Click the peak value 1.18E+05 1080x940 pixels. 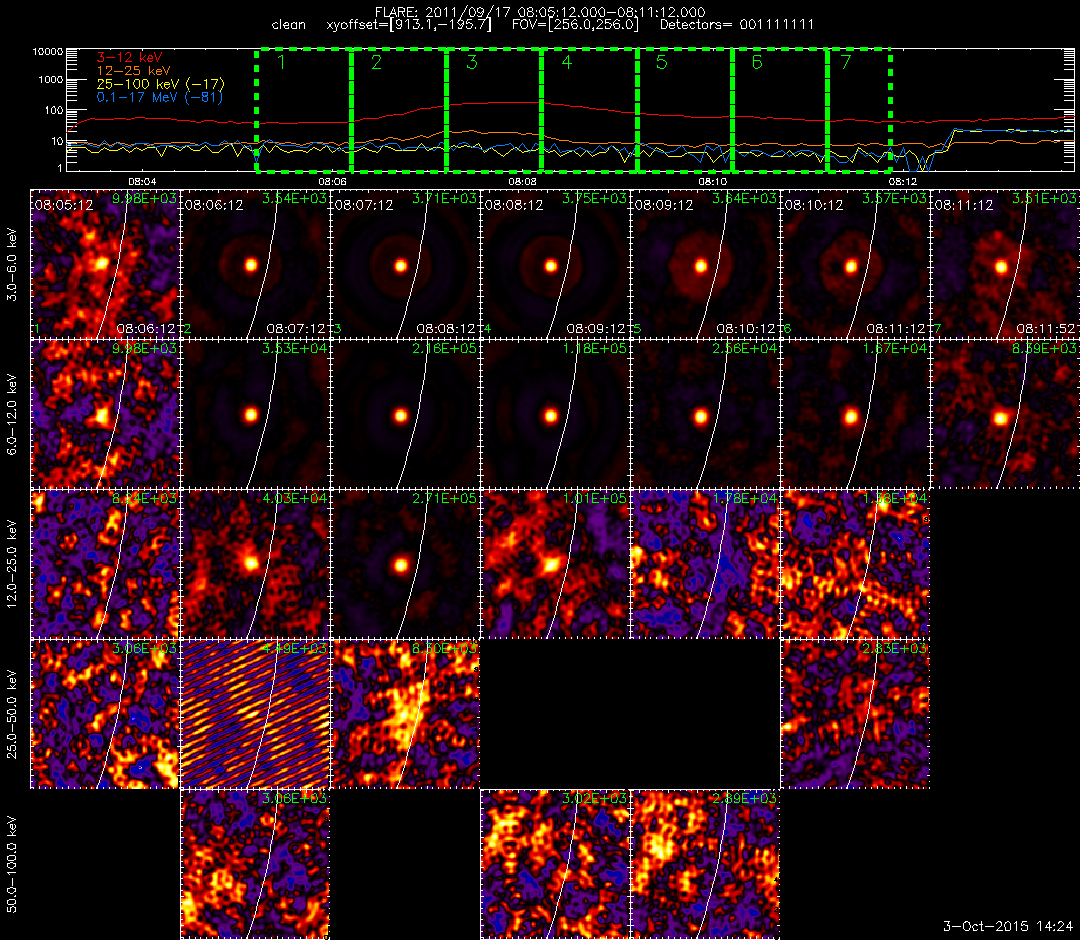[594, 348]
